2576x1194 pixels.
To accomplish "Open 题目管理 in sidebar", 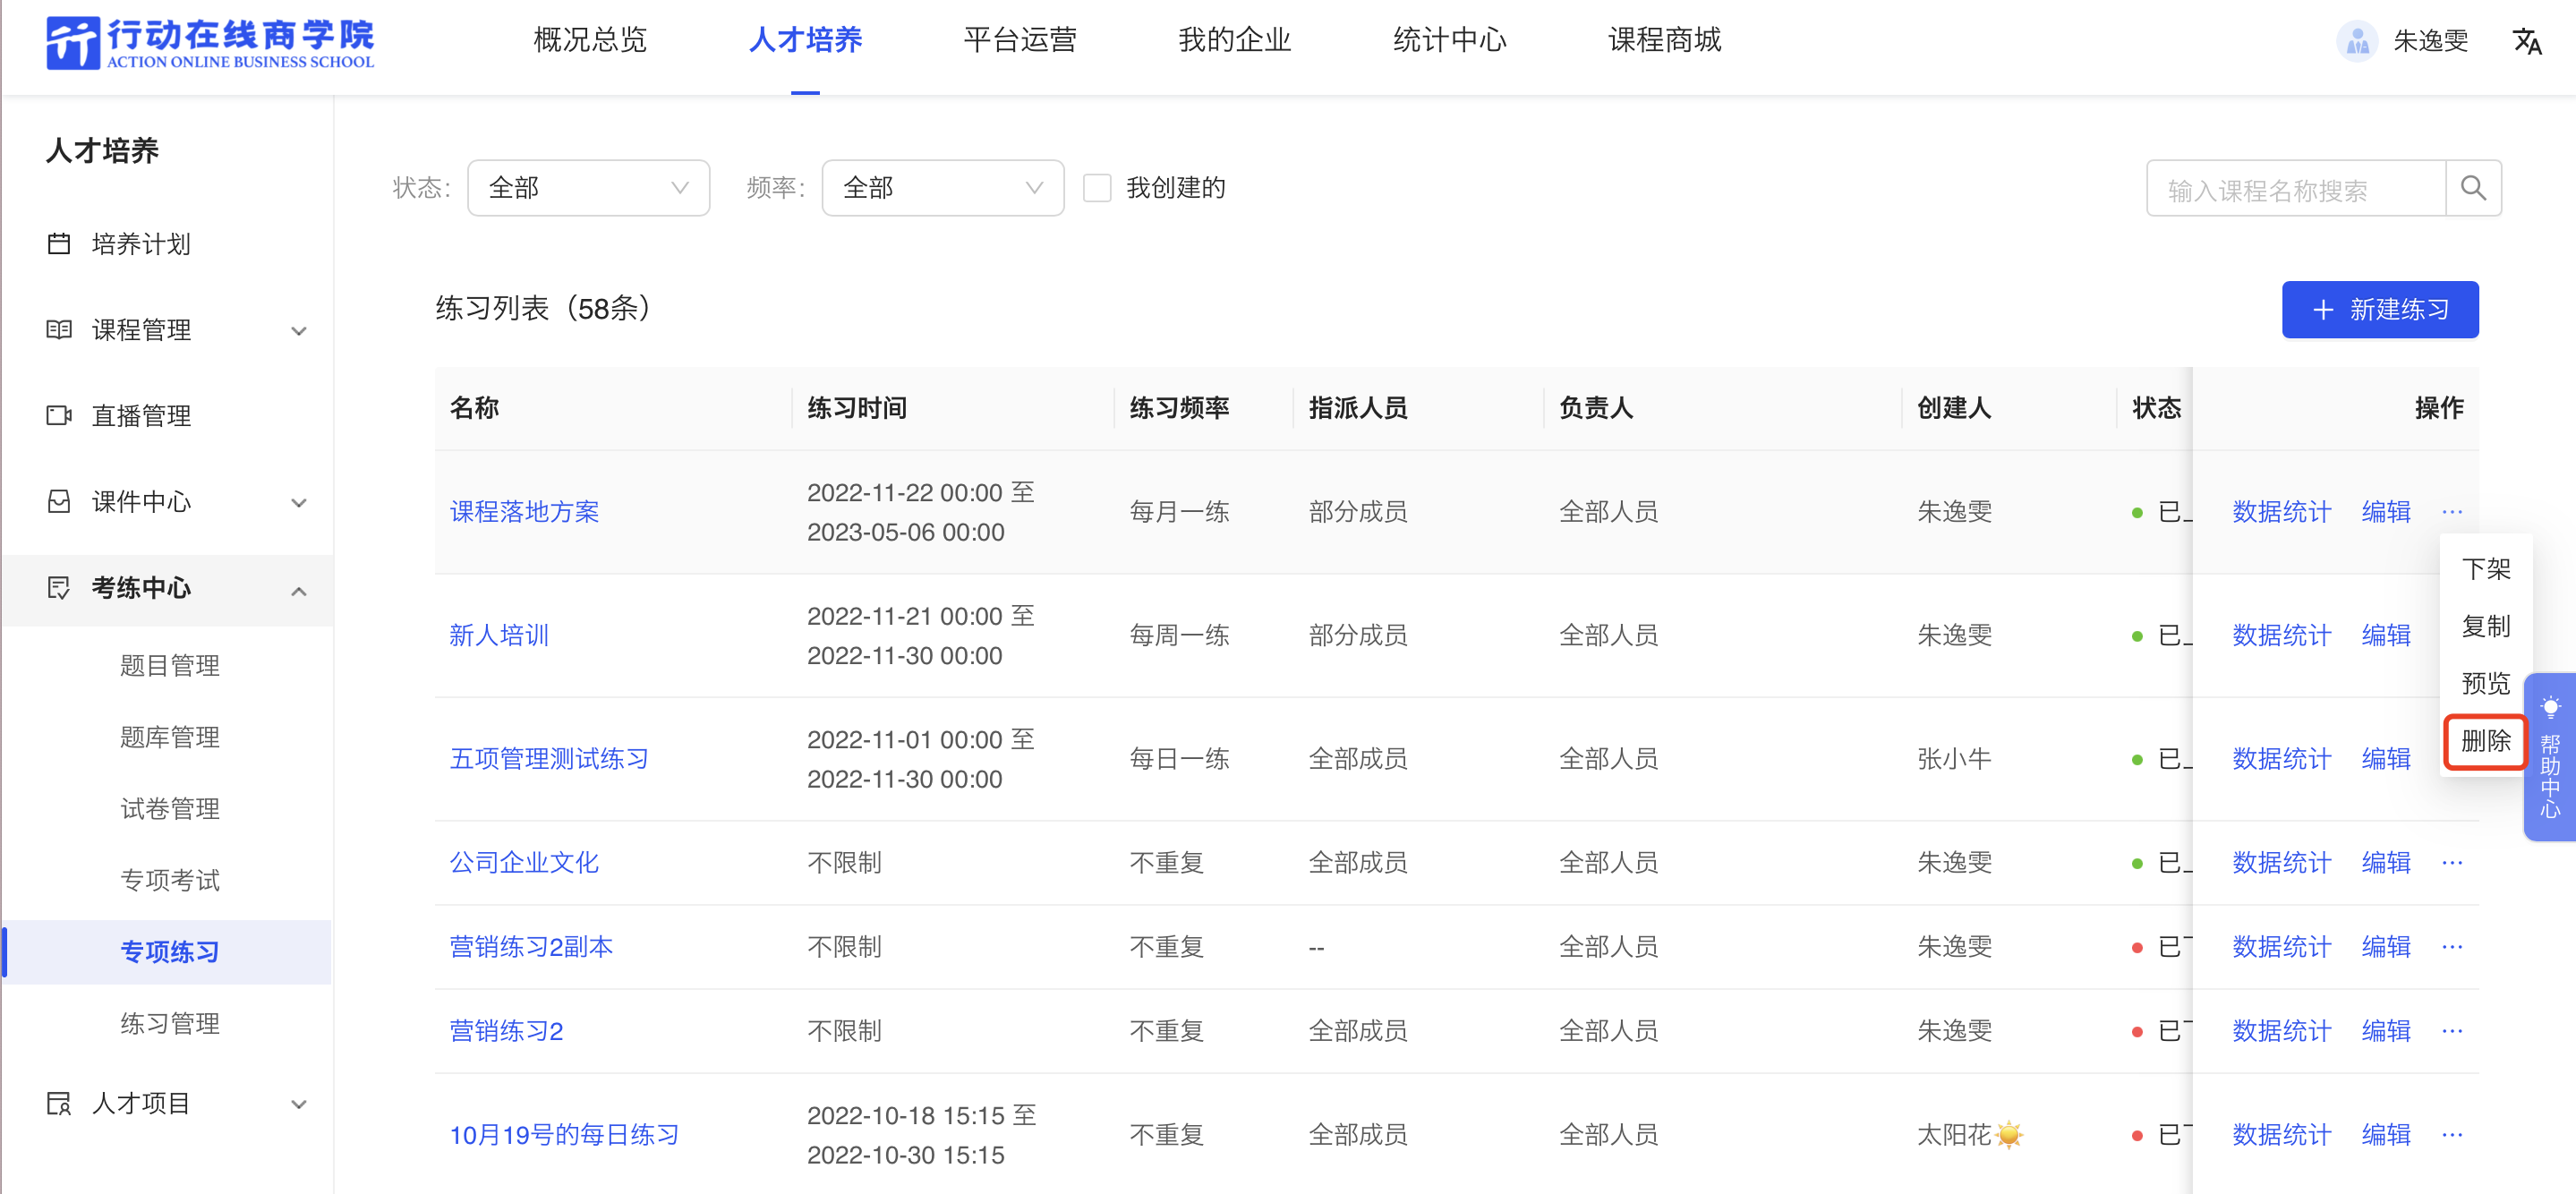I will (170, 666).
